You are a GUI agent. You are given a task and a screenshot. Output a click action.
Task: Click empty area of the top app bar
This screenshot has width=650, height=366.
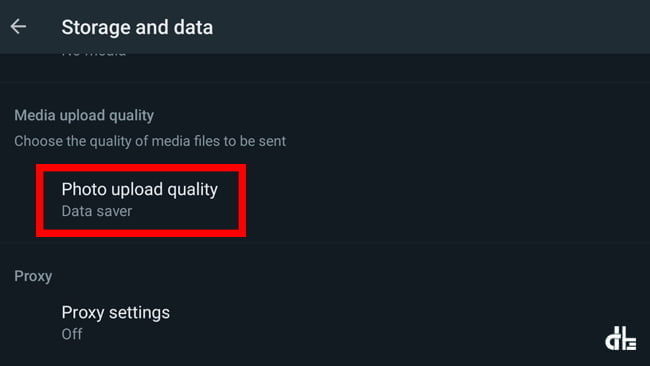point(431,27)
